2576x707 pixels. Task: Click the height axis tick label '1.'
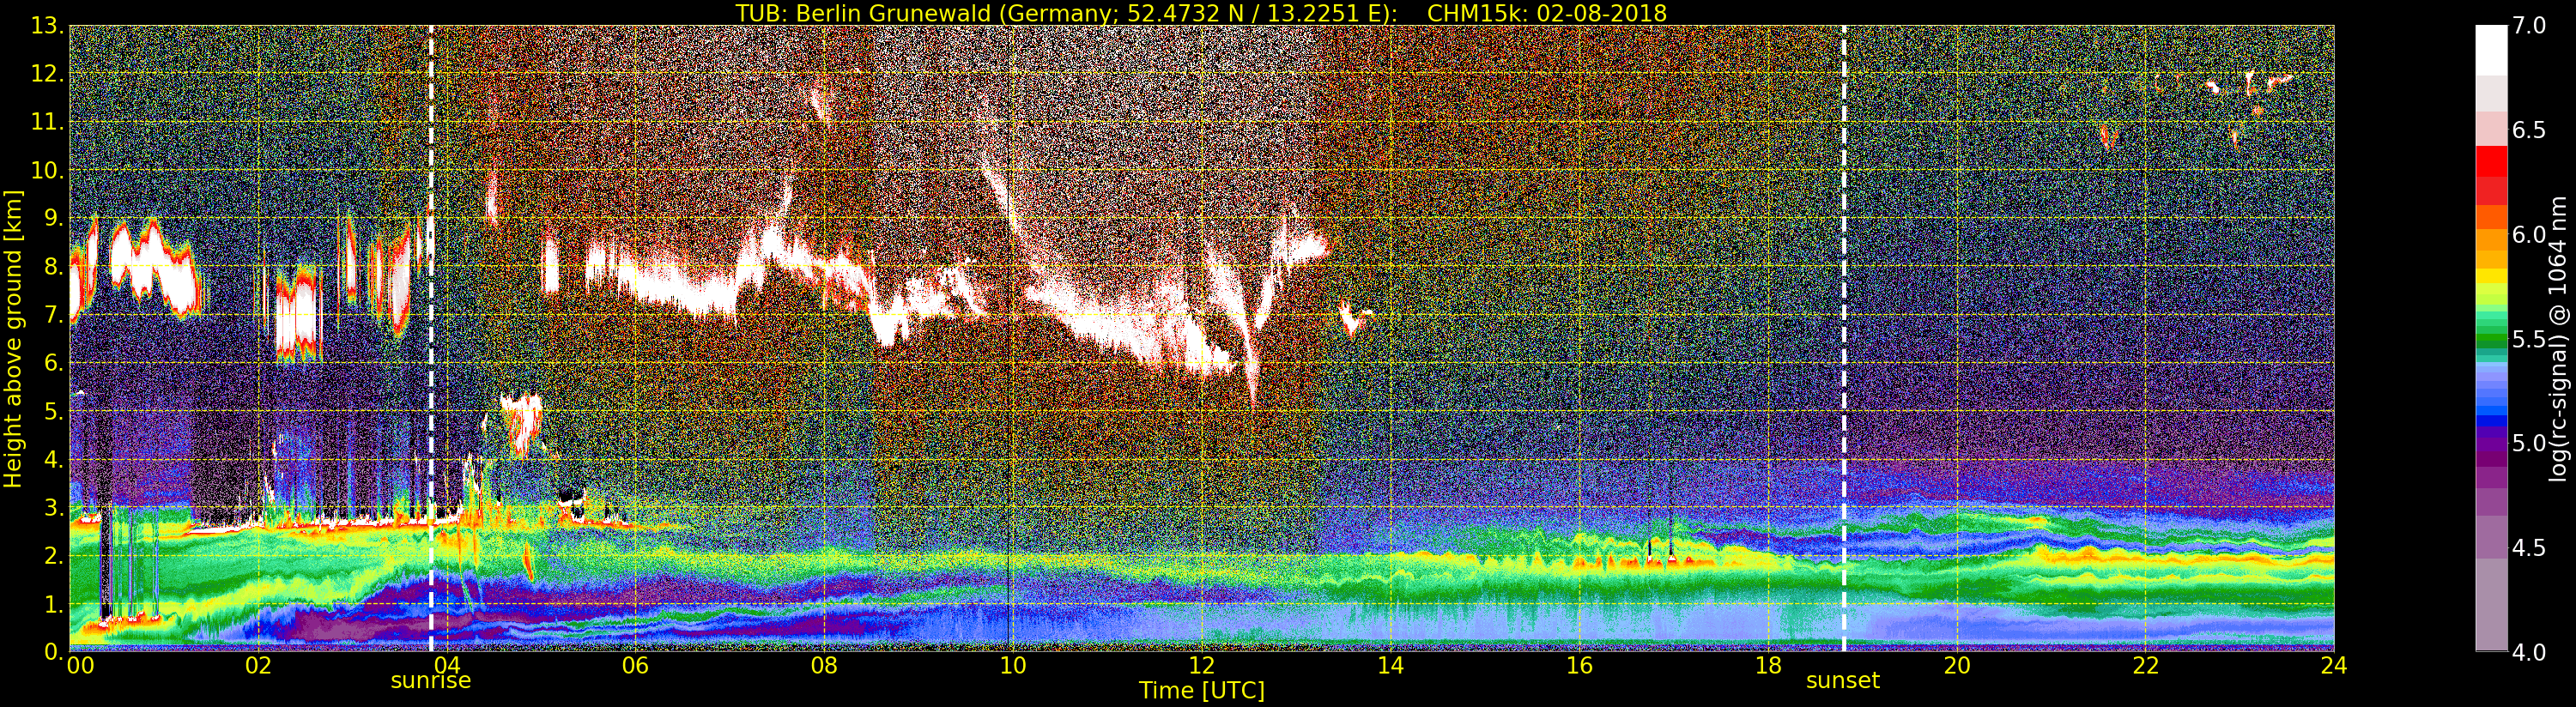pos(54,604)
